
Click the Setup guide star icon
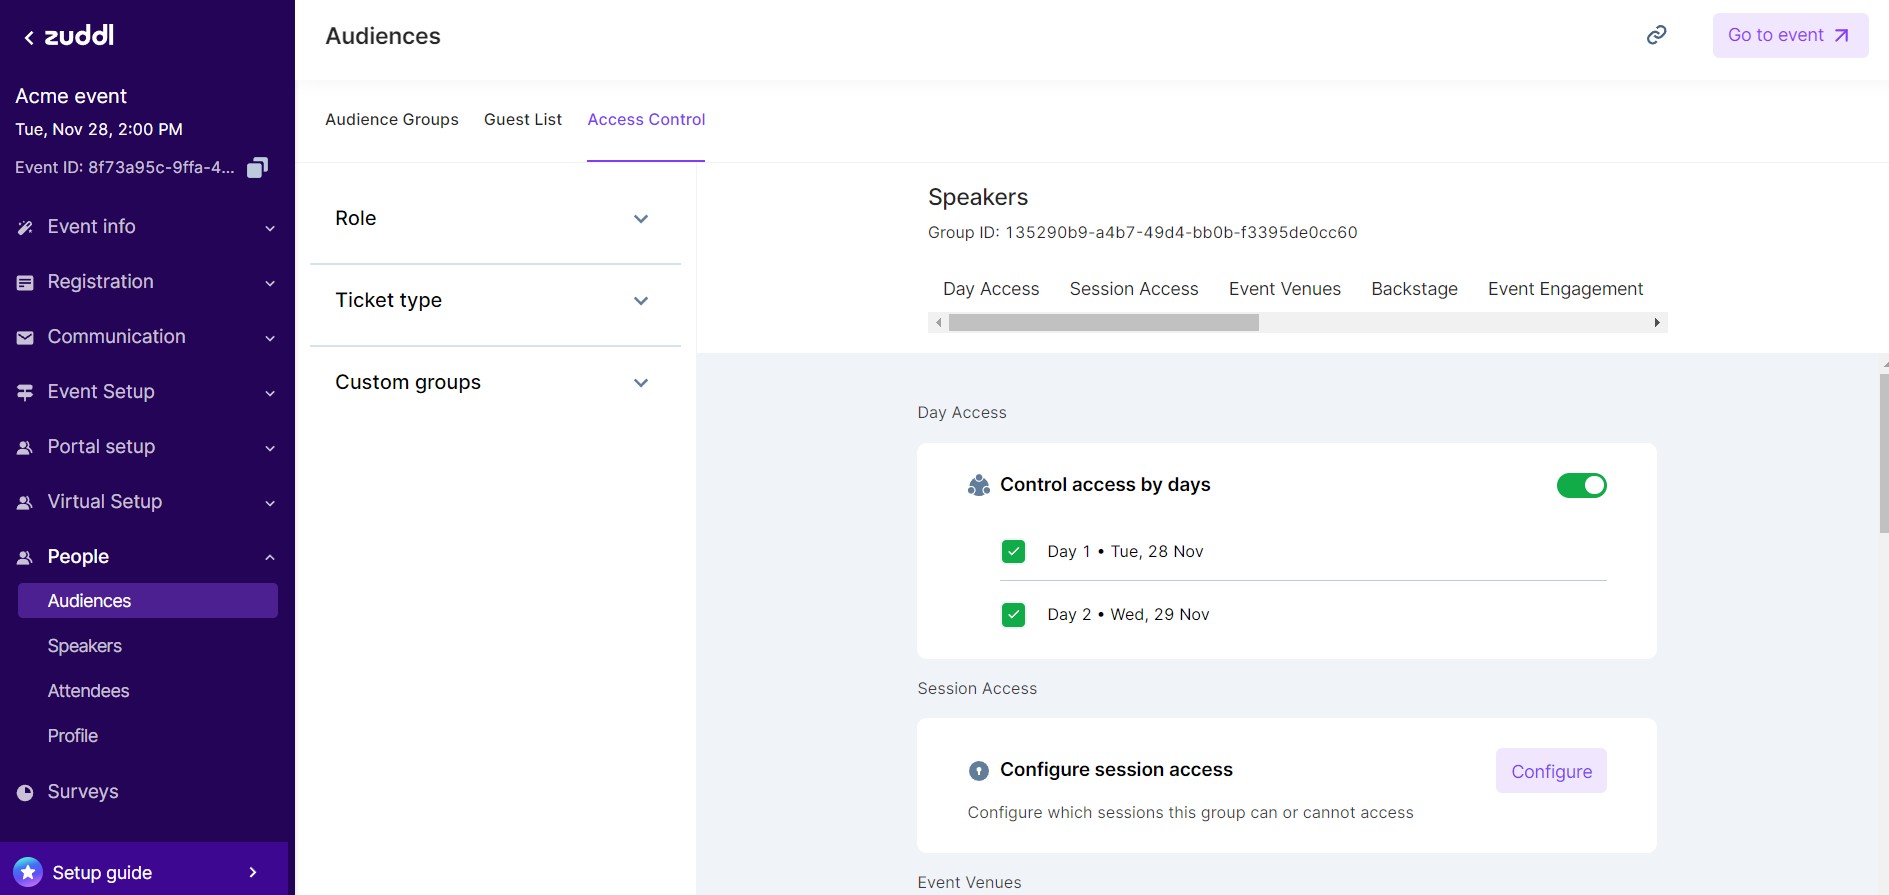28,872
